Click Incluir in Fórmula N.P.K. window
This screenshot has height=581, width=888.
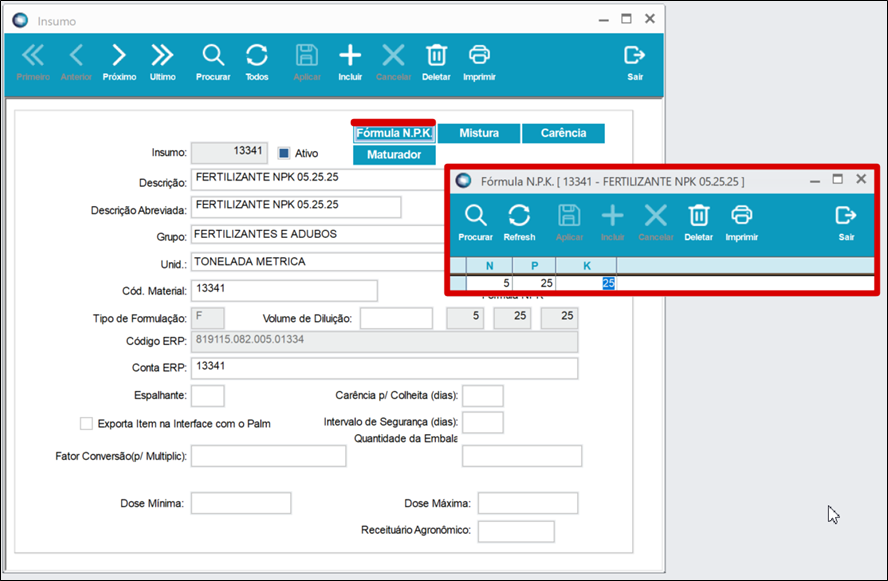tap(612, 223)
